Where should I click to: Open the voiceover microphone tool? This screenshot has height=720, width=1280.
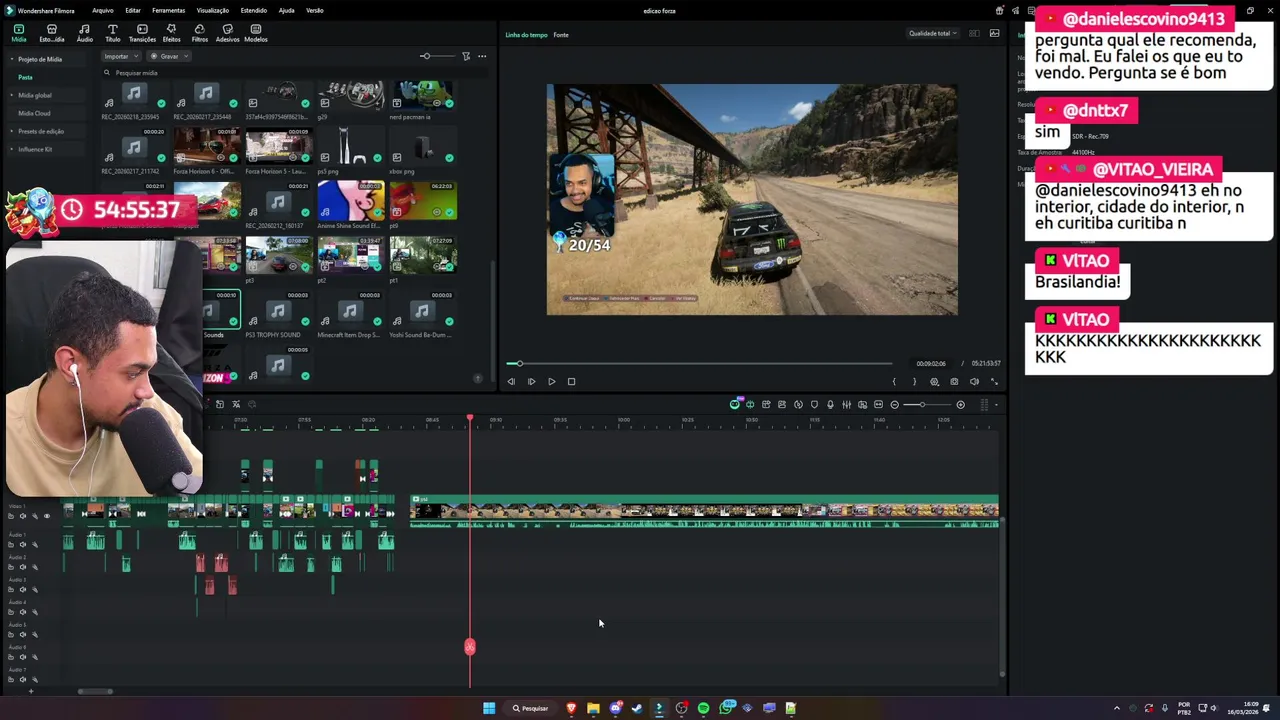830,404
